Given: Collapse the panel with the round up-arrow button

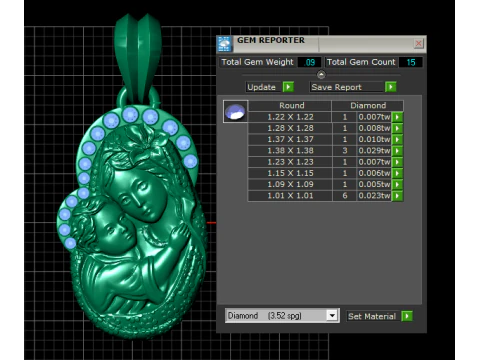Looking at the screenshot, I should pyautogui.click(x=321, y=75).
